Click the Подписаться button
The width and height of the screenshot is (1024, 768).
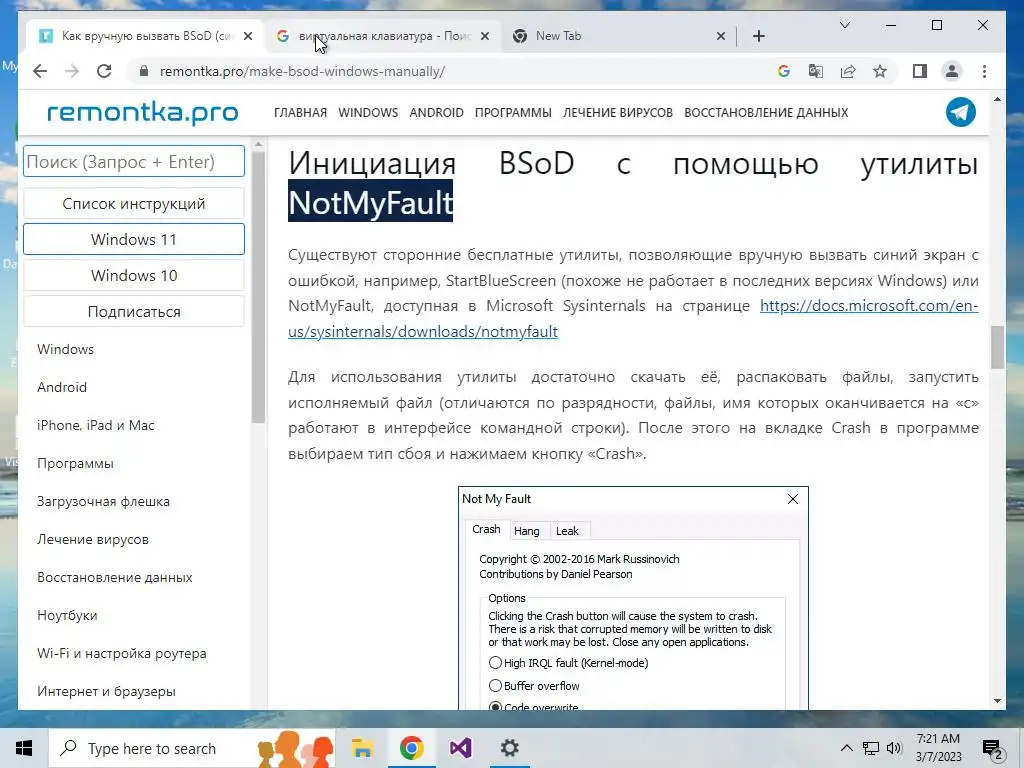coord(134,312)
